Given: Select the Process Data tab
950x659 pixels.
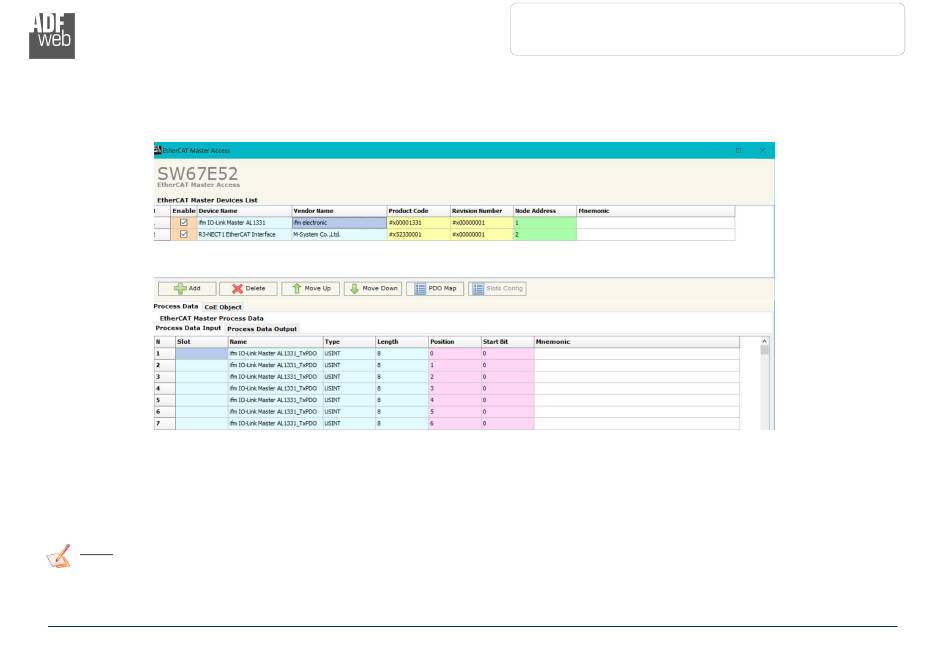Looking at the screenshot, I should tap(176, 306).
